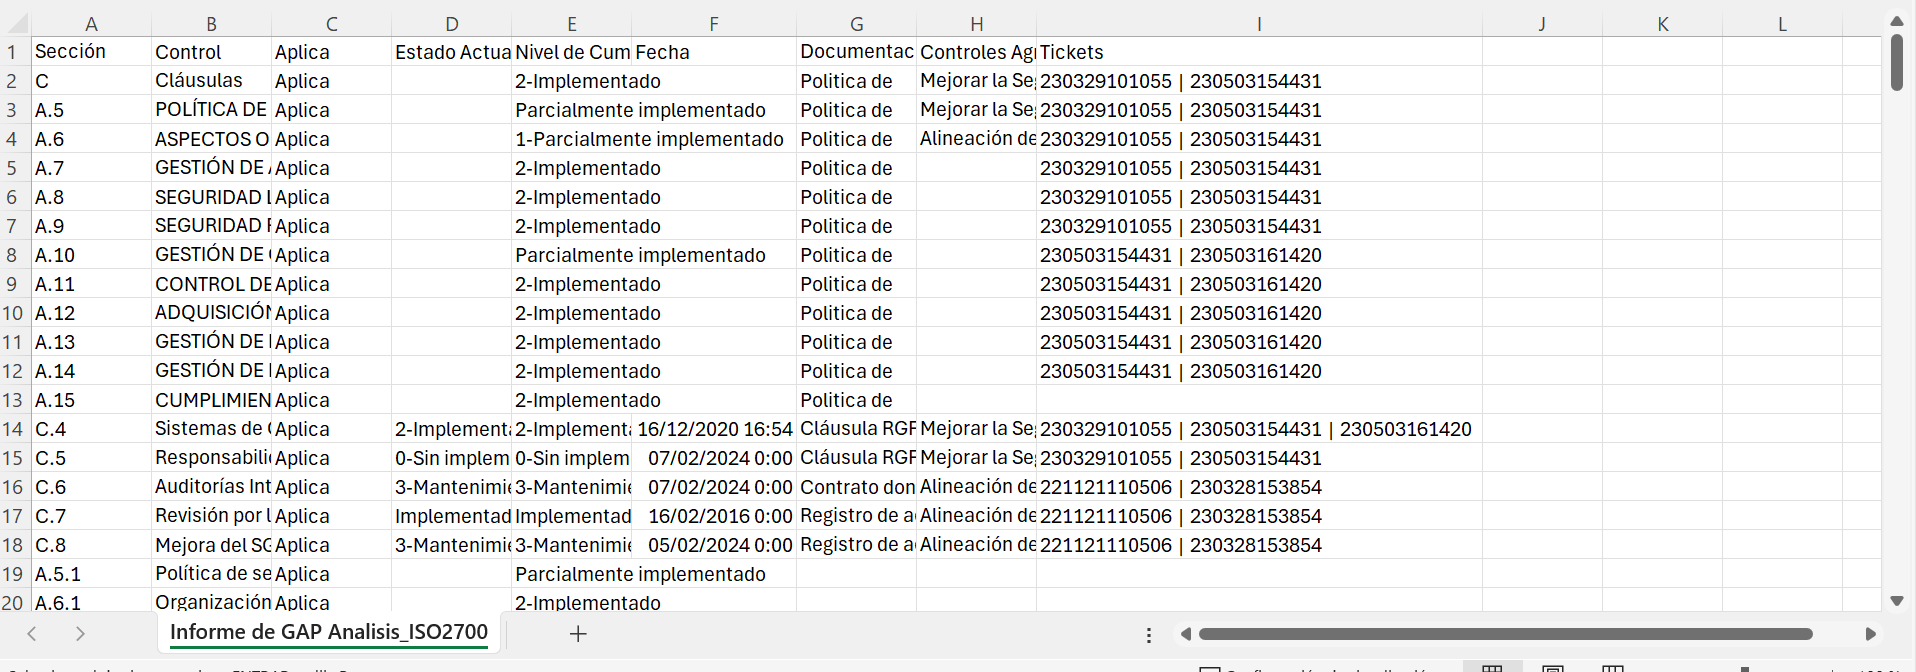The width and height of the screenshot is (1916, 672).
Task: Select the column F header
Action: point(713,24)
